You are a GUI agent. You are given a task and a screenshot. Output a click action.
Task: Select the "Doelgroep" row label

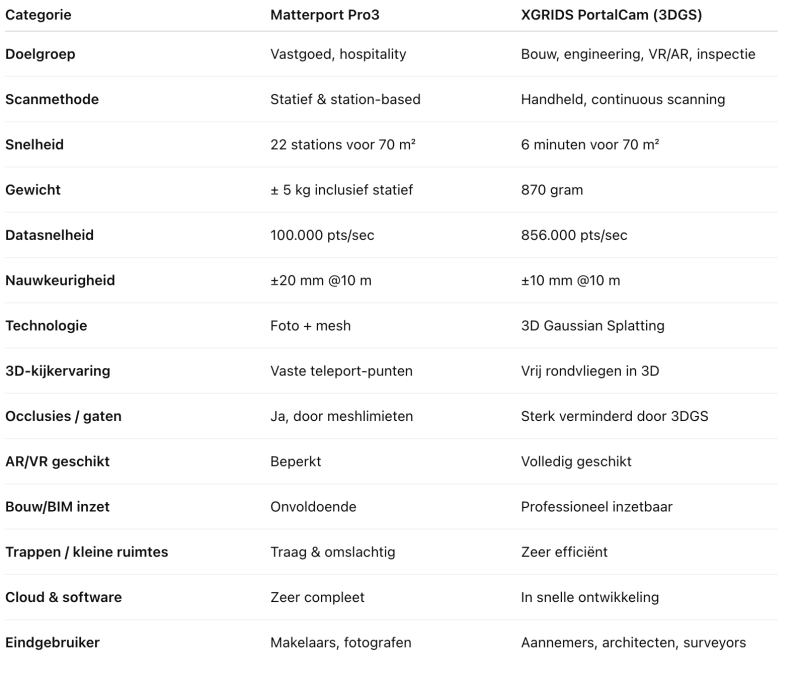point(40,55)
